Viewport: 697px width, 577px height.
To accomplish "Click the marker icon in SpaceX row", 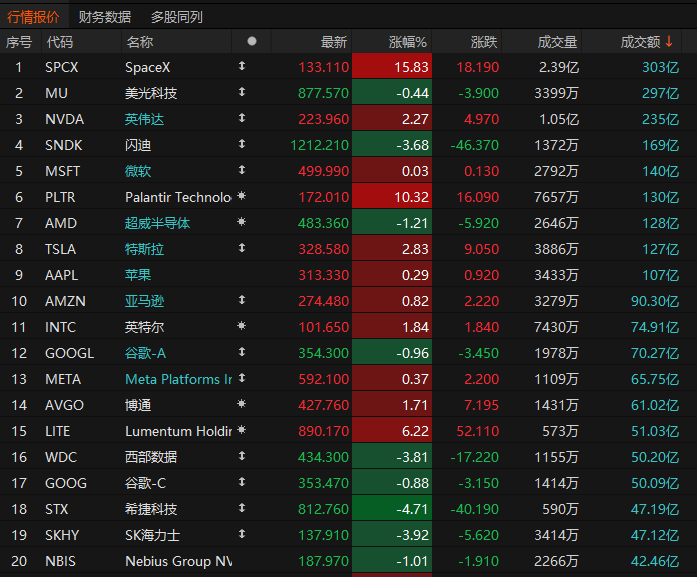I will tap(242, 66).
